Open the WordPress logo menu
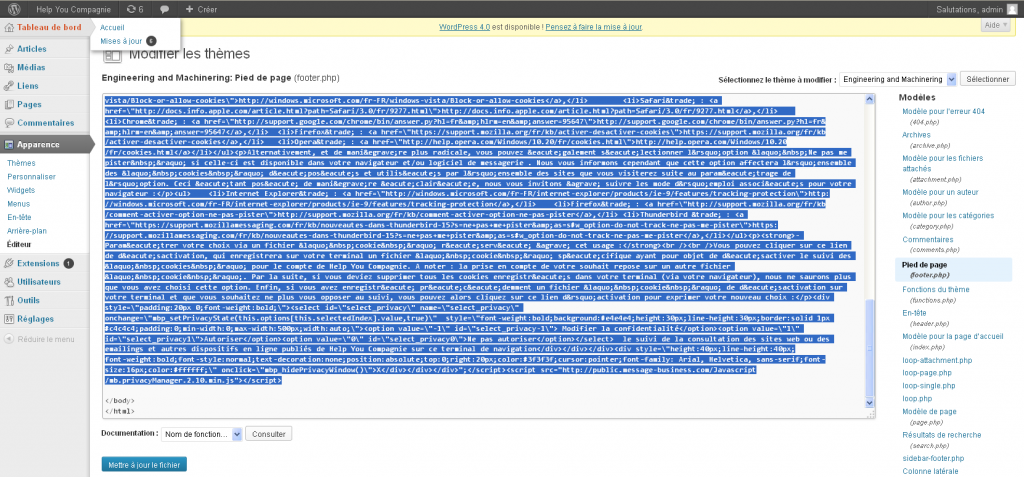This screenshot has width=1024, height=477. (x=14, y=9)
